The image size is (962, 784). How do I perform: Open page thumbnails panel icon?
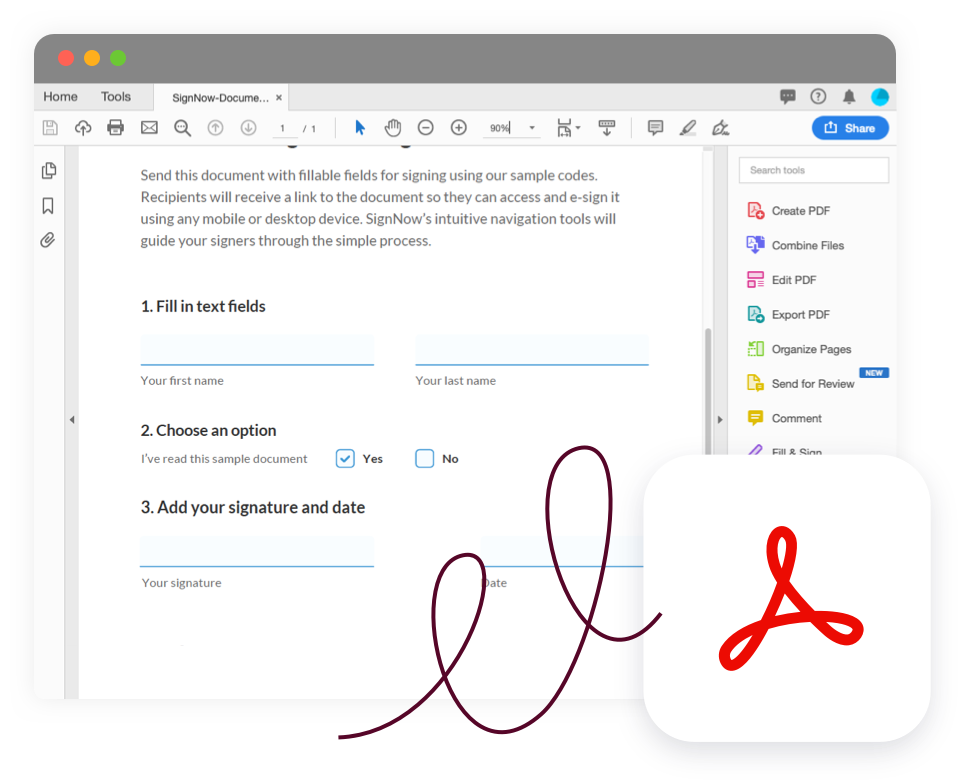click(x=49, y=171)
